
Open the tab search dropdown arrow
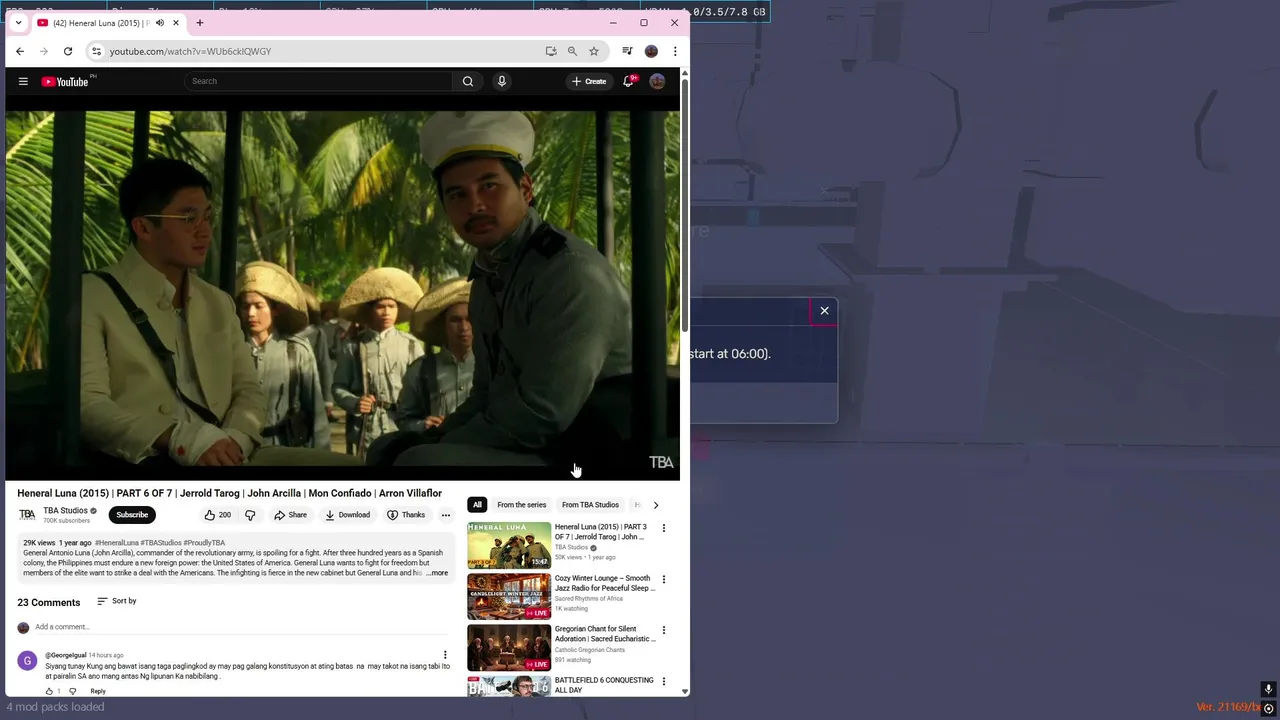[x=18, y=23]
